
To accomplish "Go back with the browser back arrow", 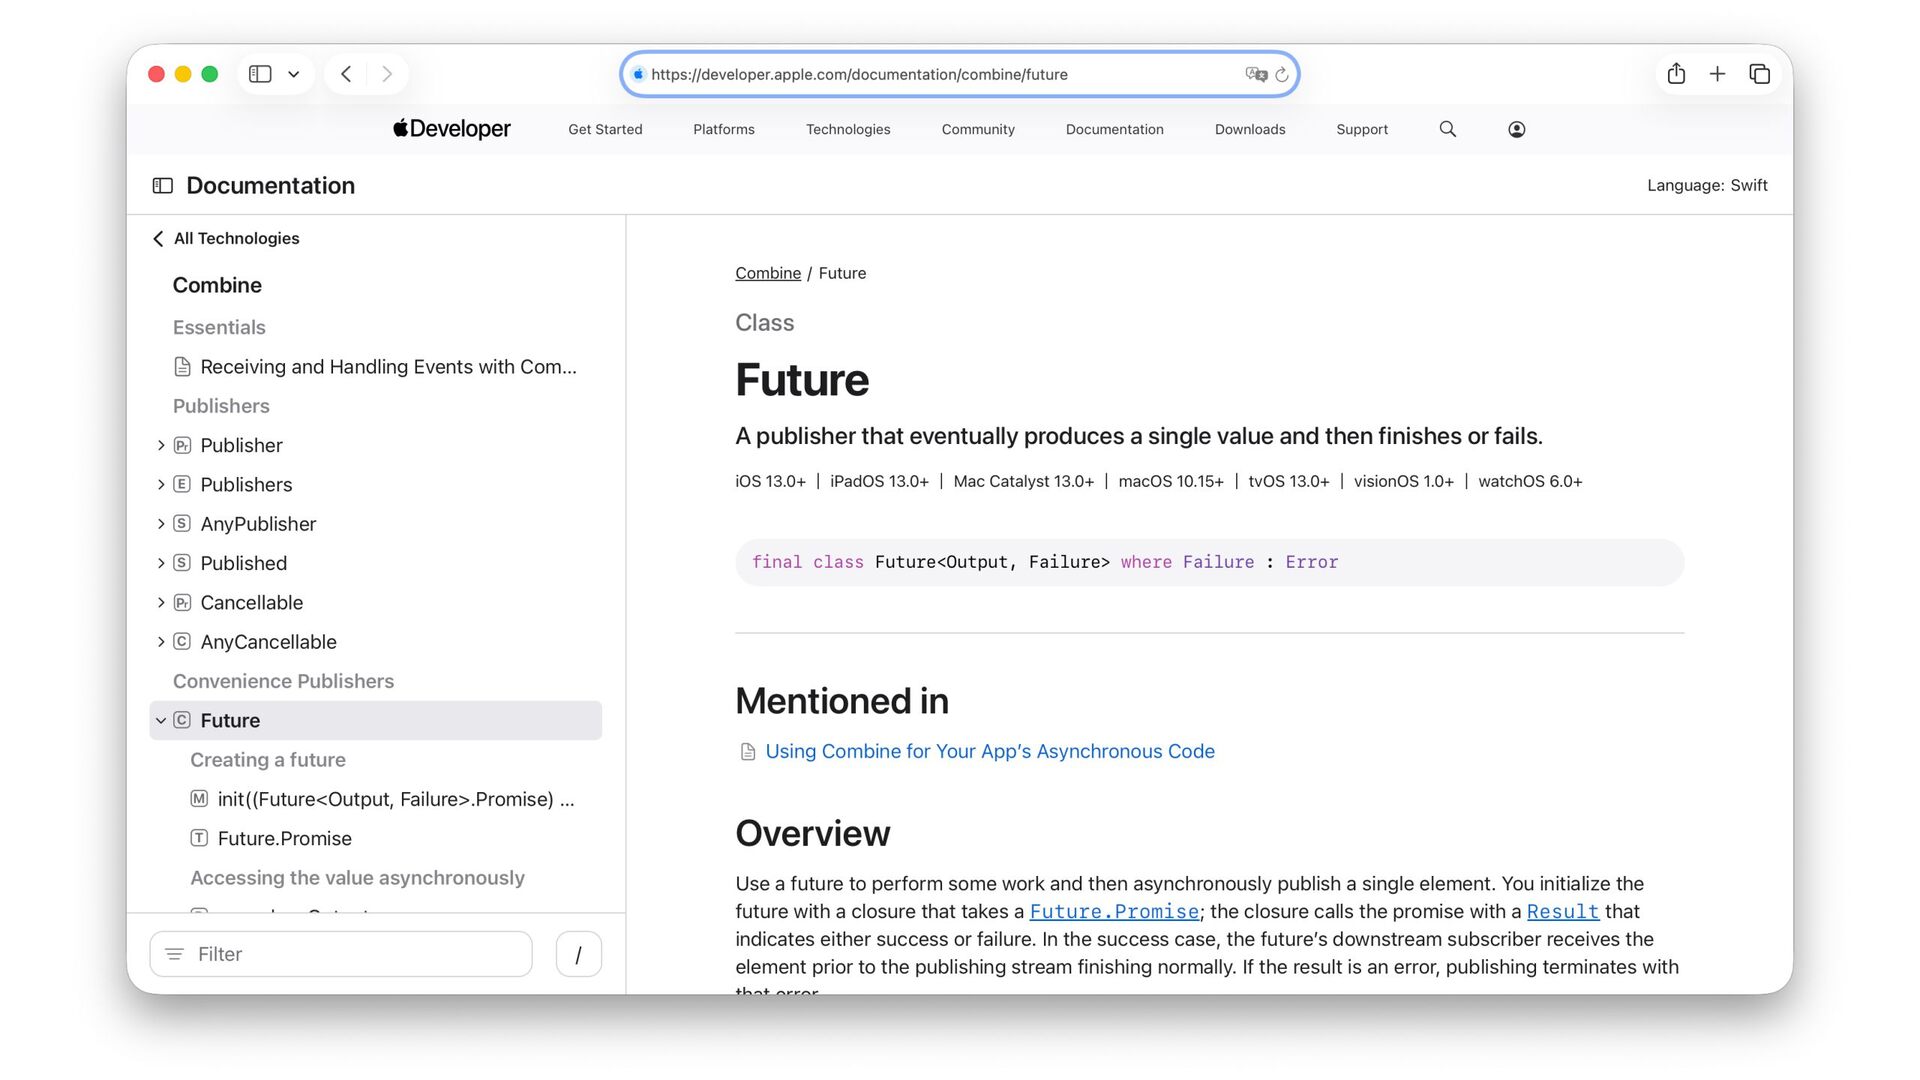I will coord(346,74).
